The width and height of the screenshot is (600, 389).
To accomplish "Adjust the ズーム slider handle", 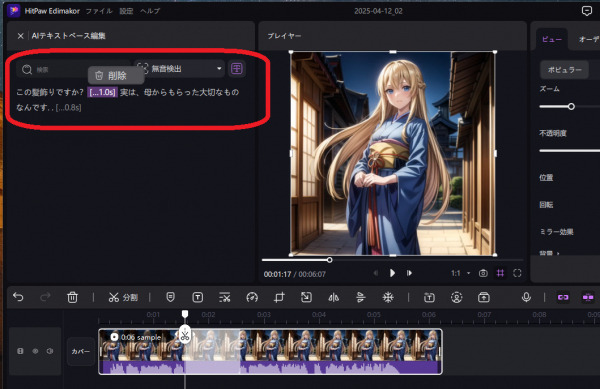I will coord(571,107).
